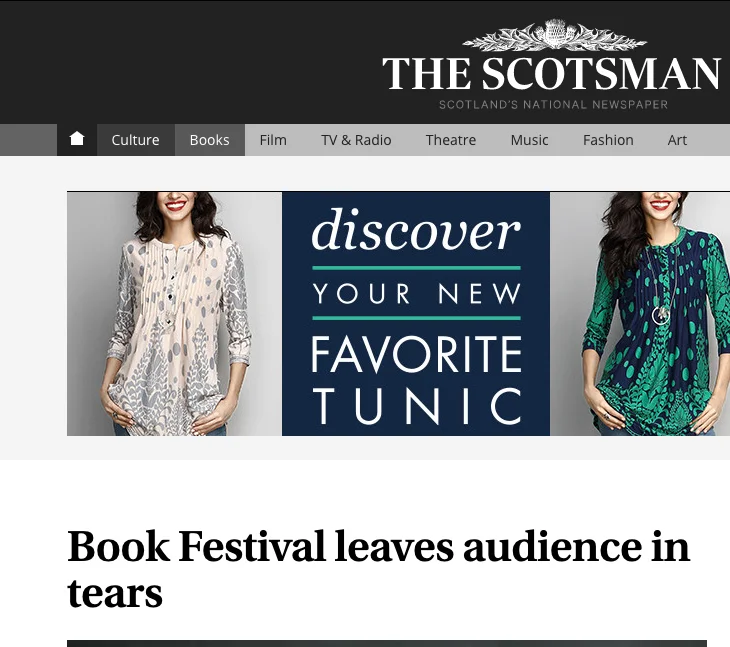Go to the Art section
The width and height of the screenshot is (730, 647).
(677, 140)
